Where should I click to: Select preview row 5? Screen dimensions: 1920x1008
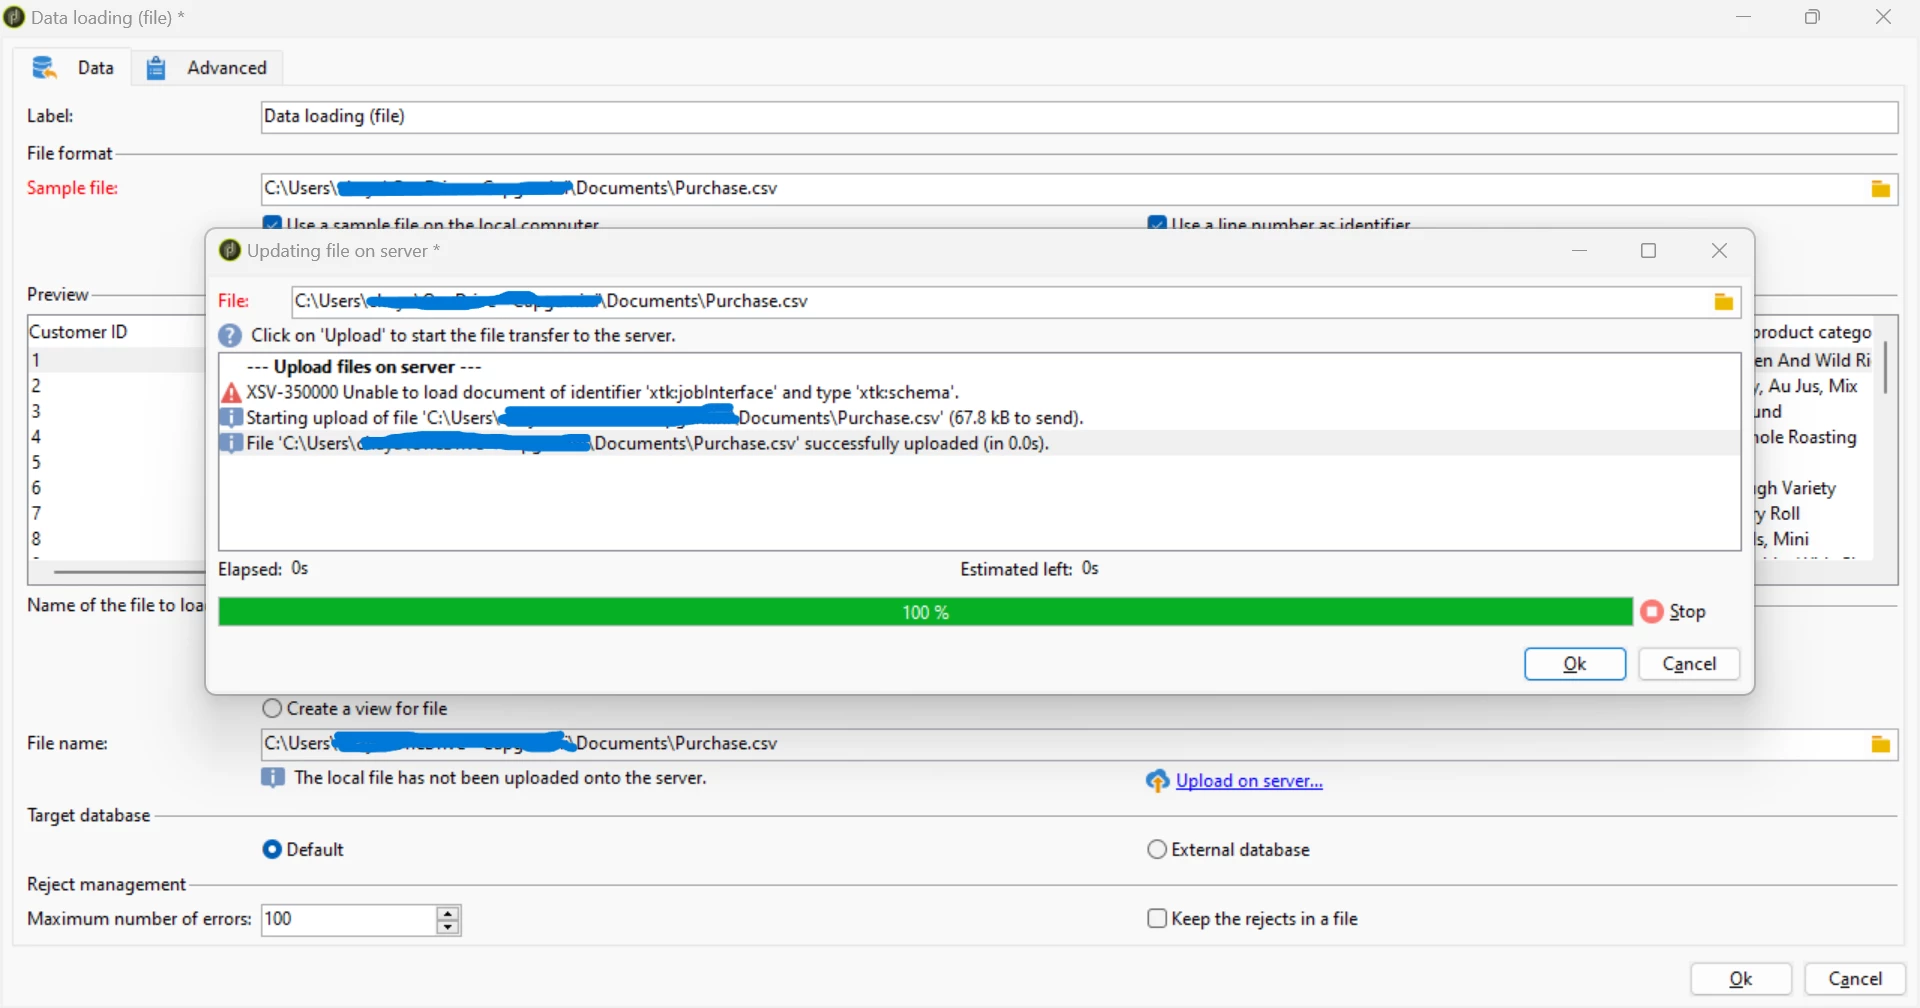pos(116,463)
